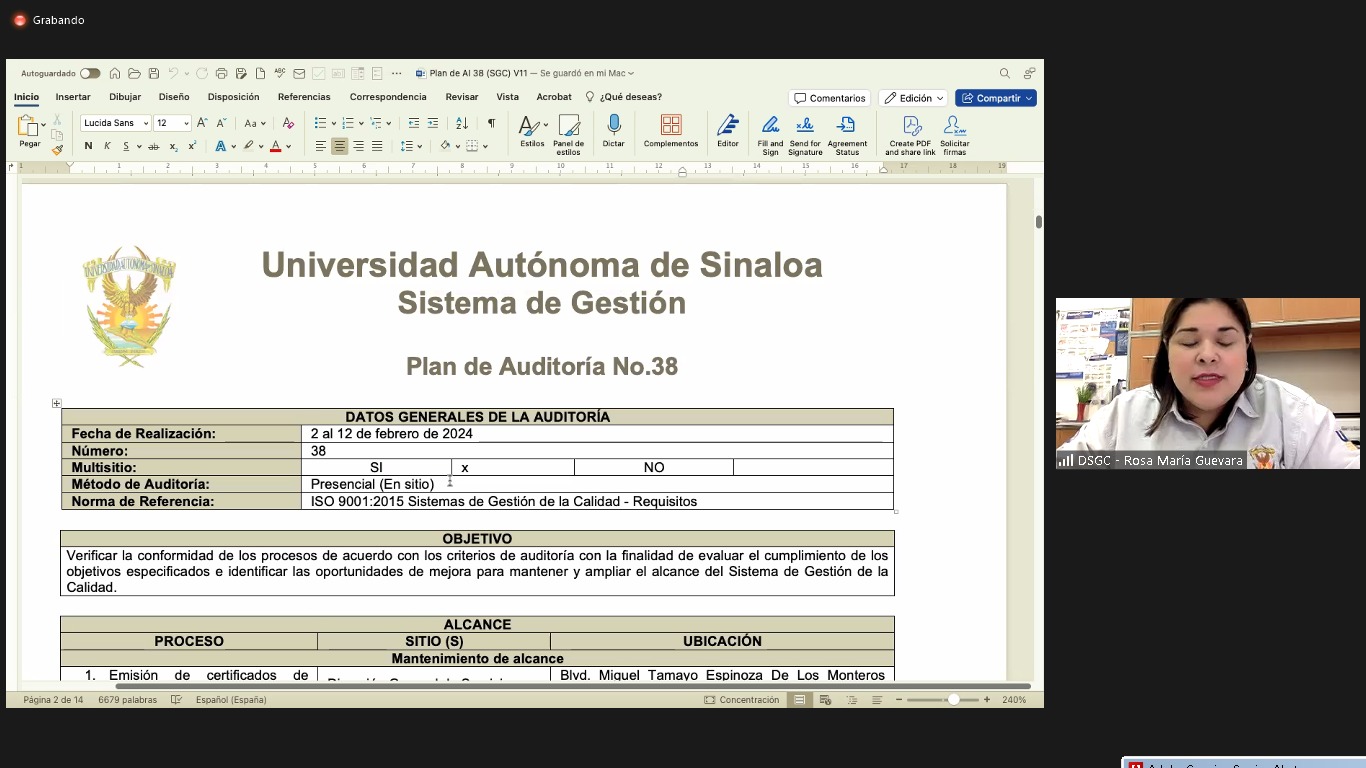Show paragraph marks with pilcrow icon
1366x768 pixels.
(491, 123)
